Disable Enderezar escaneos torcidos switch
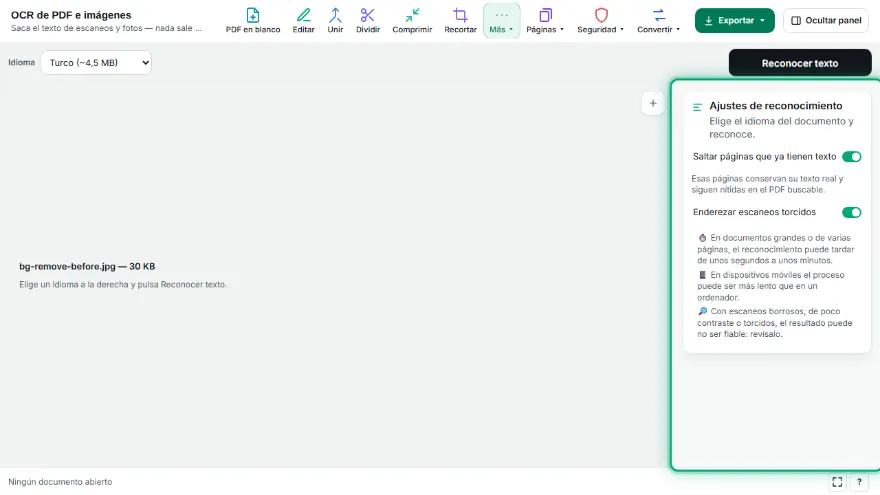880x495 pixels. coord(851,212)
